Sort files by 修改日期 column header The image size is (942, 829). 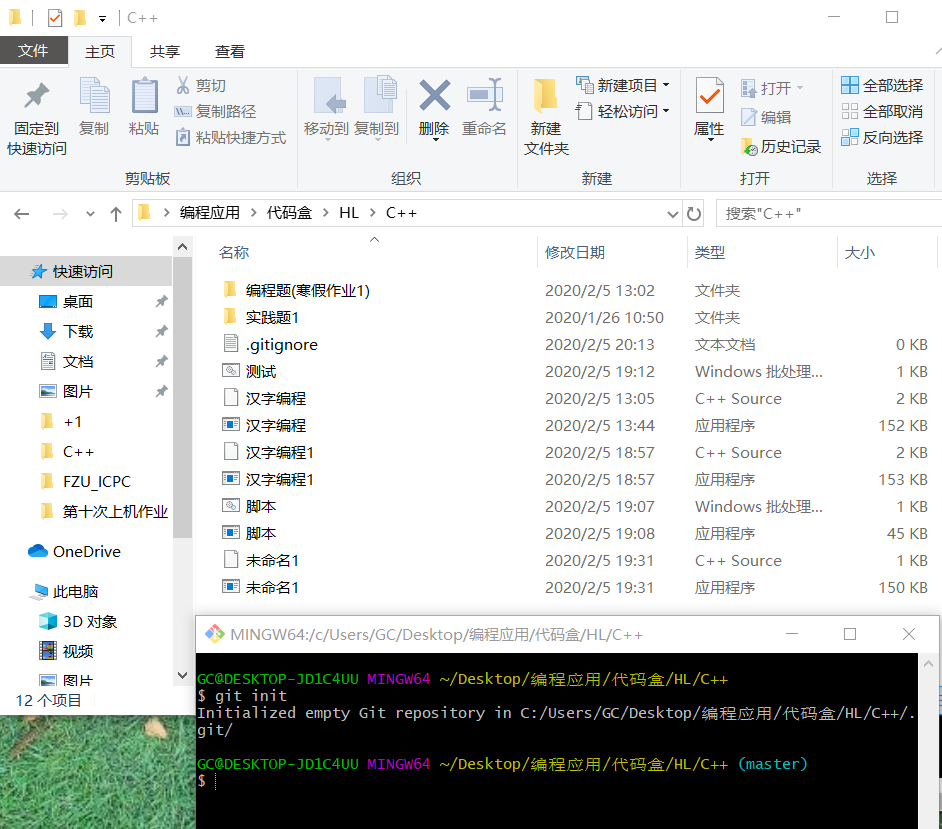(575, 253)
